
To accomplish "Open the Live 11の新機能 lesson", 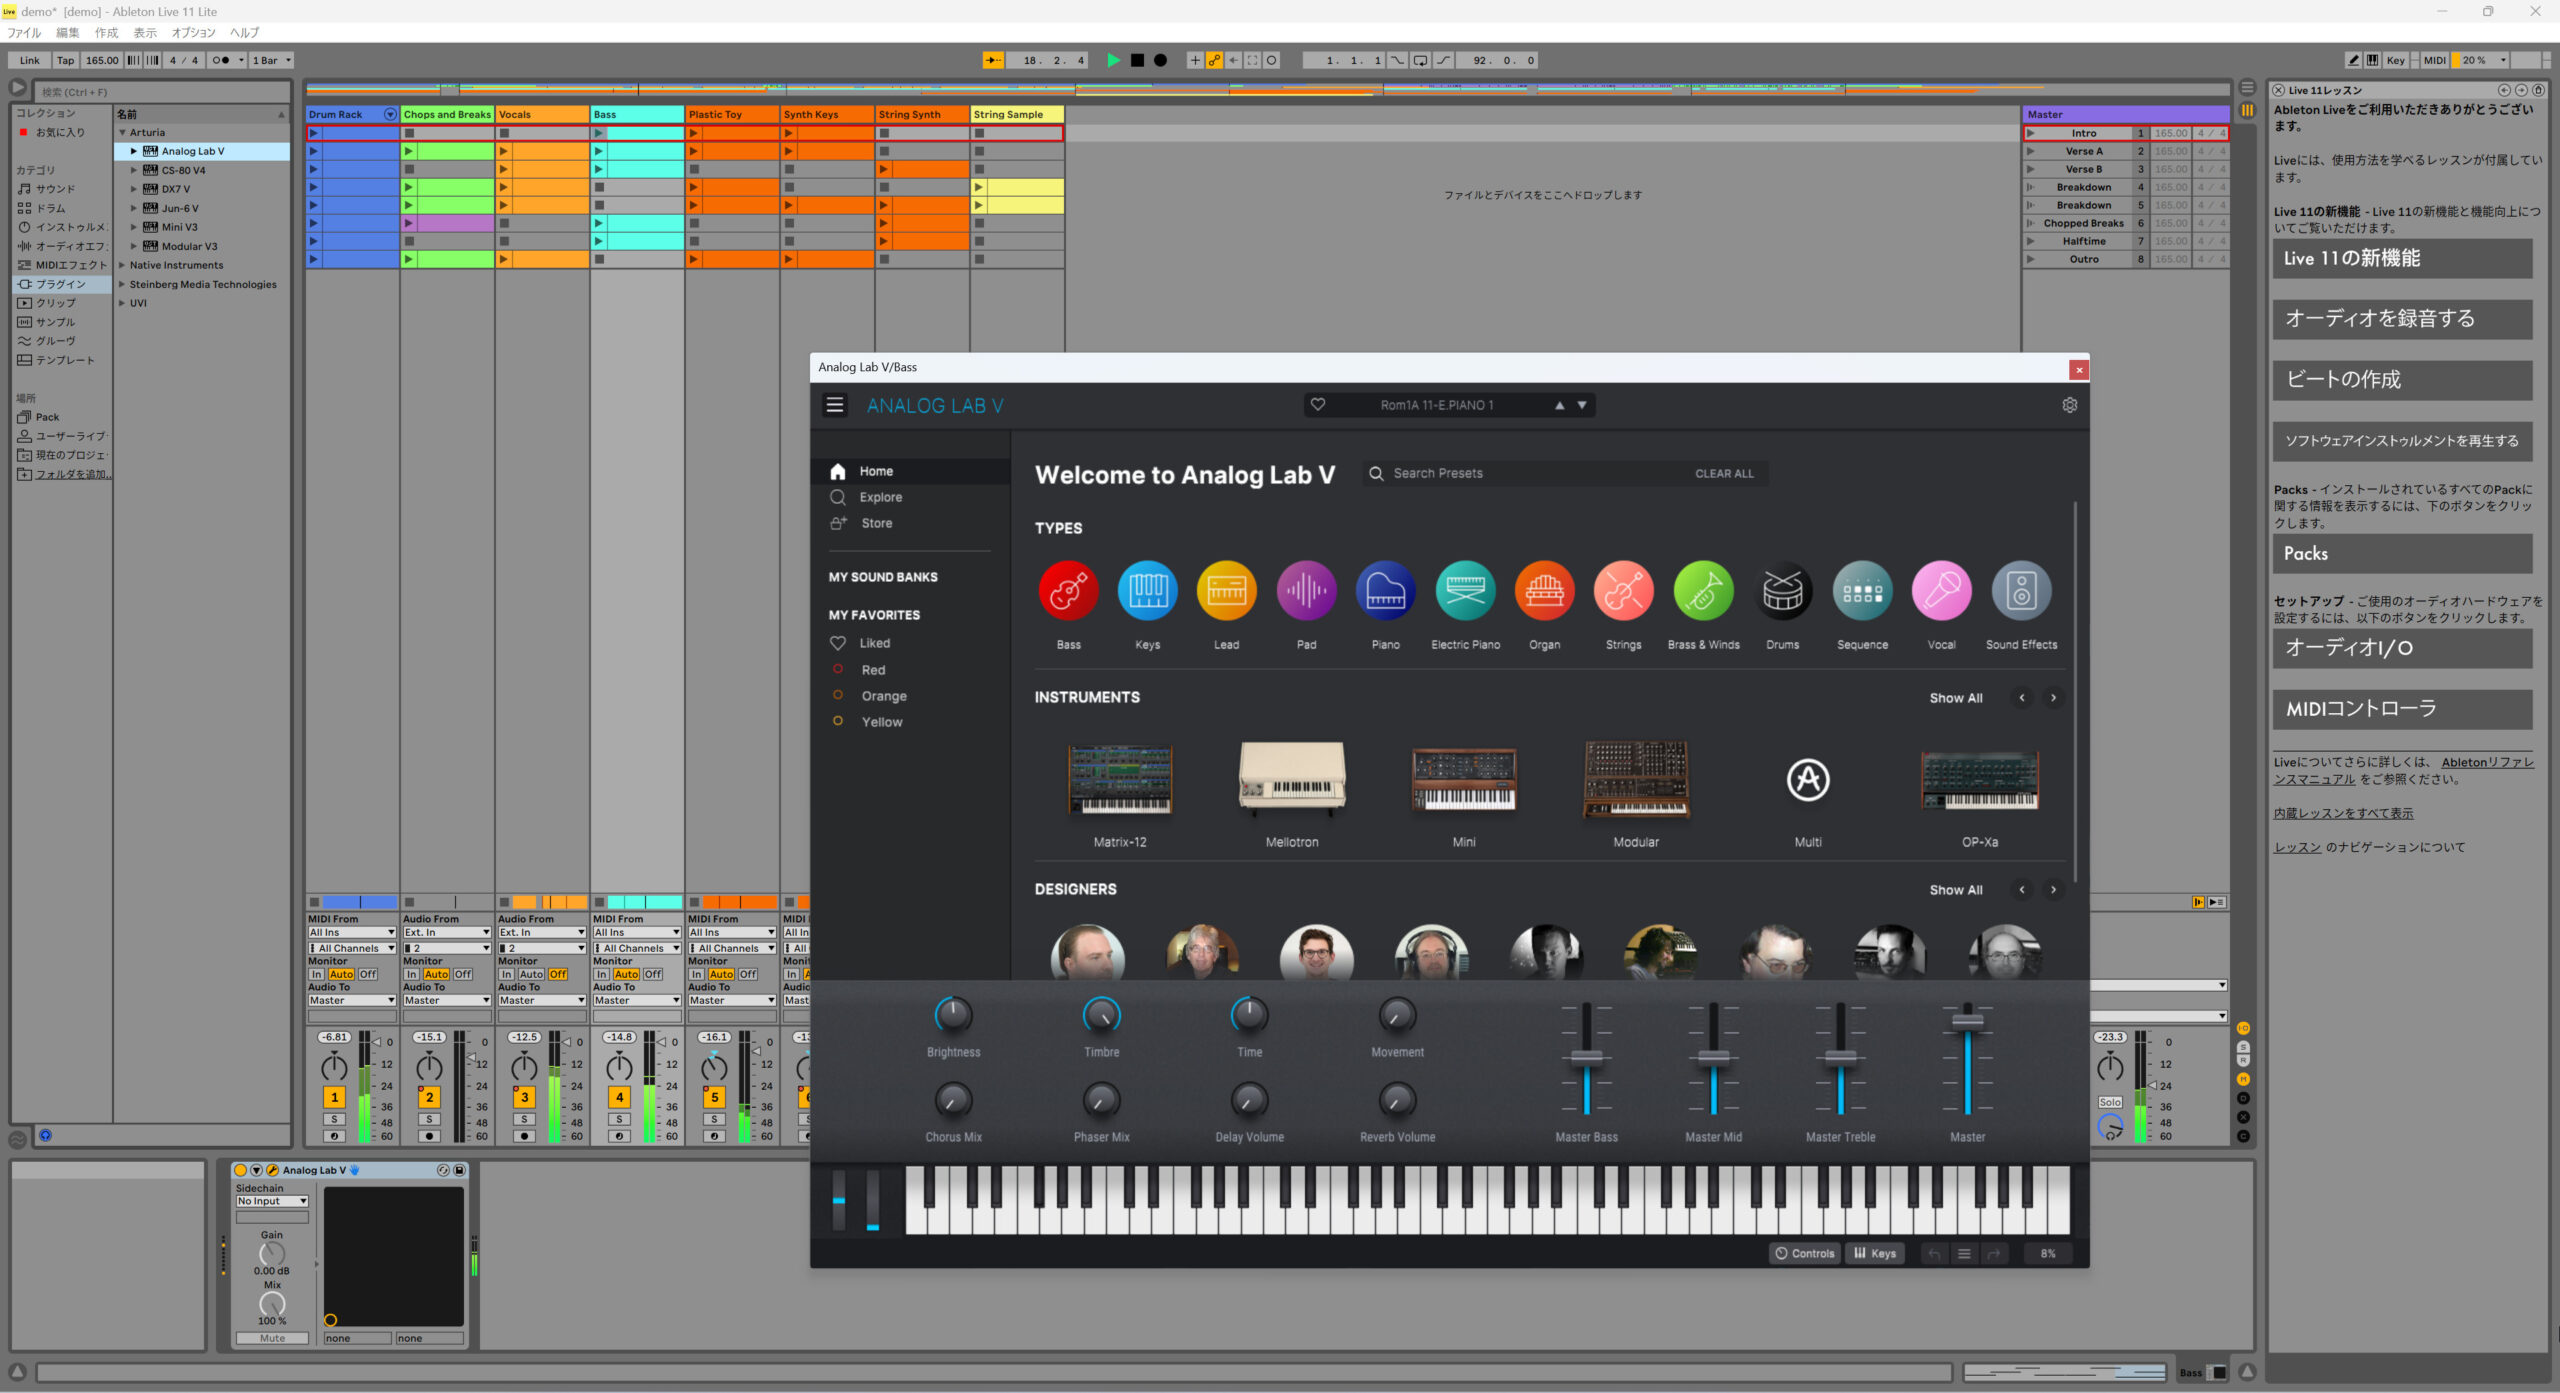I will (2402, 259).
